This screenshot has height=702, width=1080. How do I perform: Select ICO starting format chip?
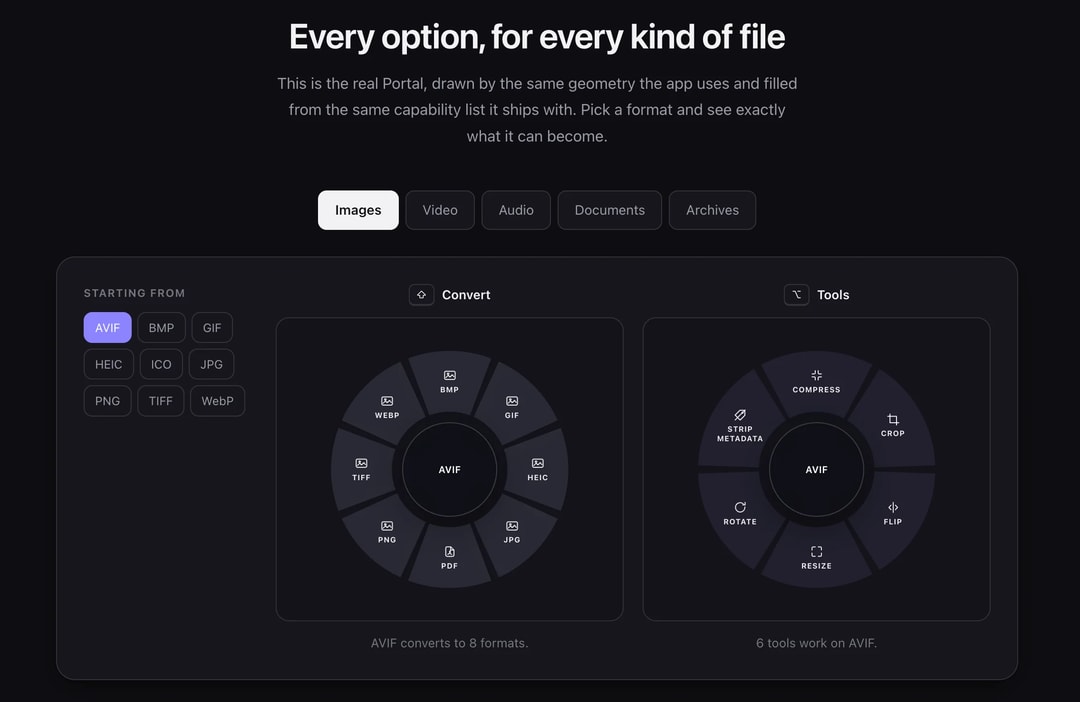[161, 364]
